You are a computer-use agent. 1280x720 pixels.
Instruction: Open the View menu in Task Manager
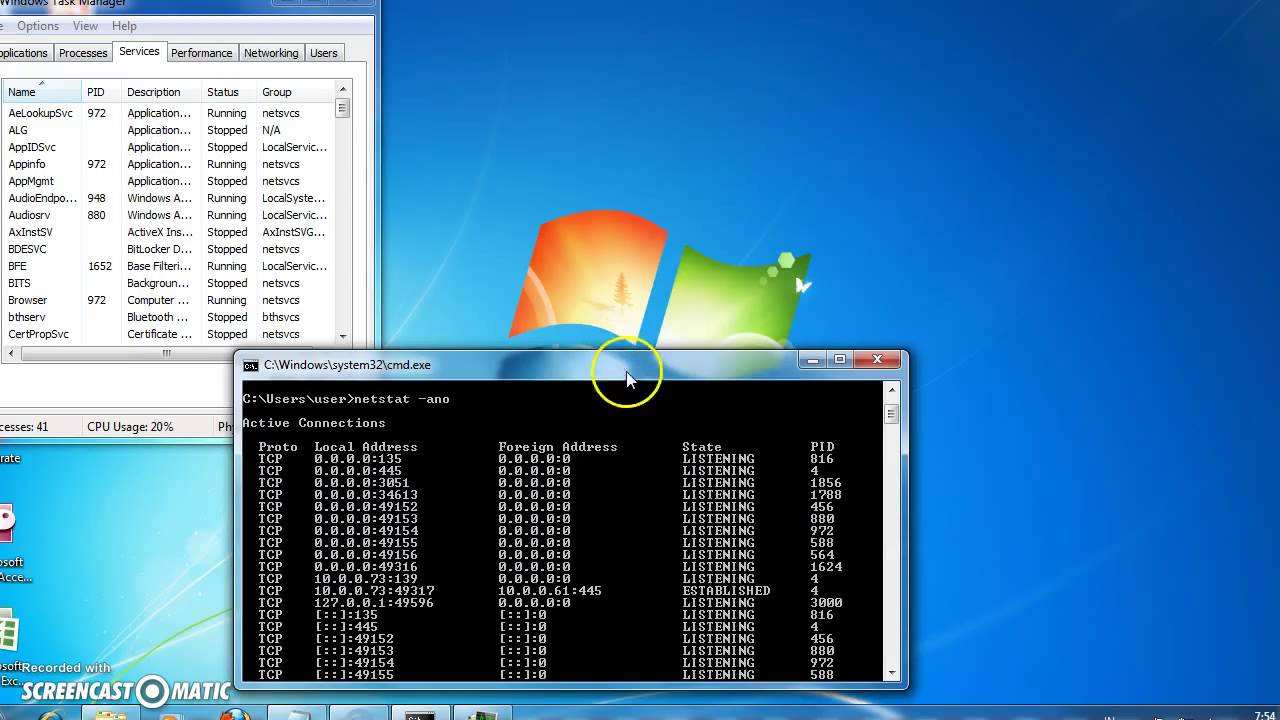pos(85,26)
